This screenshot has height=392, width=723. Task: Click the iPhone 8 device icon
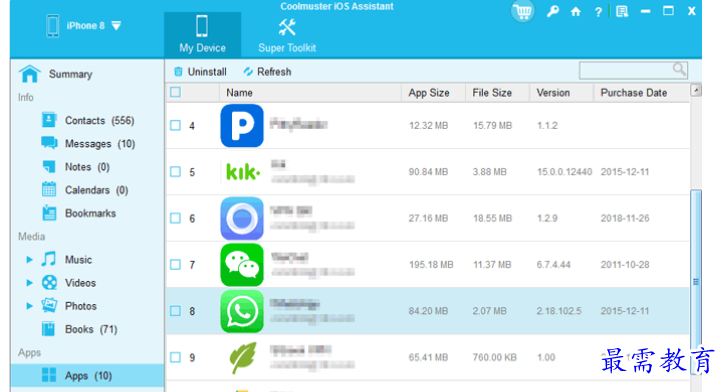tap(53, 26)
